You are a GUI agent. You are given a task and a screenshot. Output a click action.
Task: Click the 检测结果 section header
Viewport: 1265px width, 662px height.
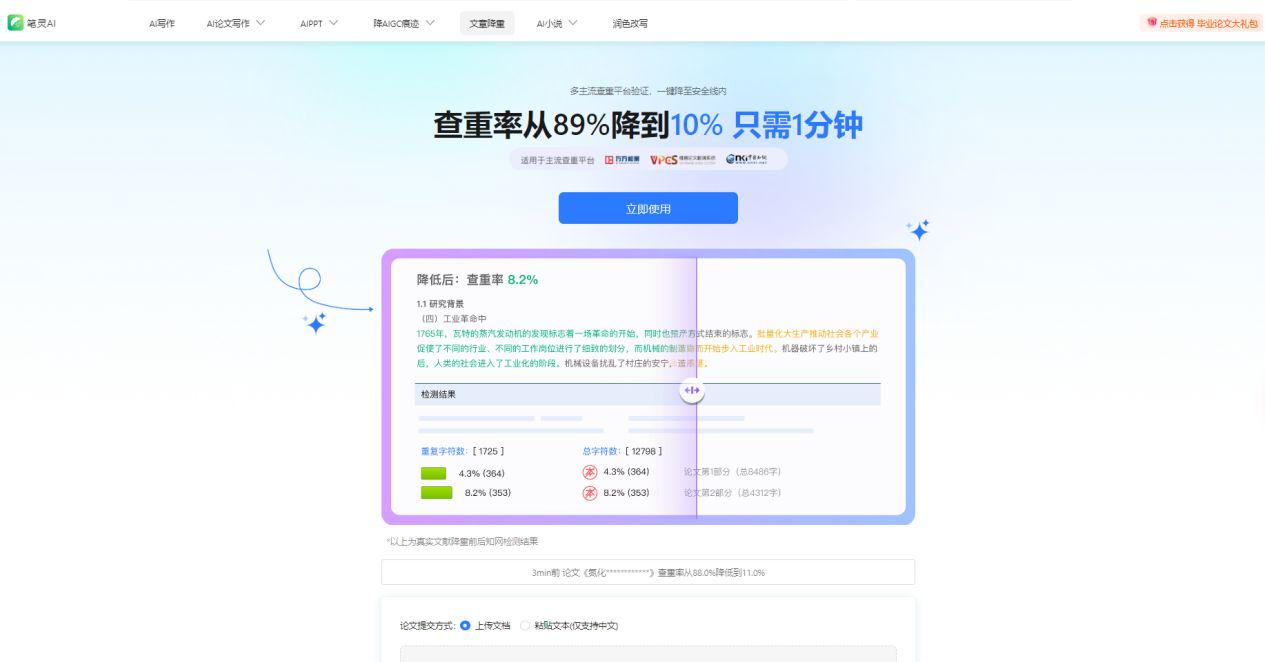(x=648, y=394)
